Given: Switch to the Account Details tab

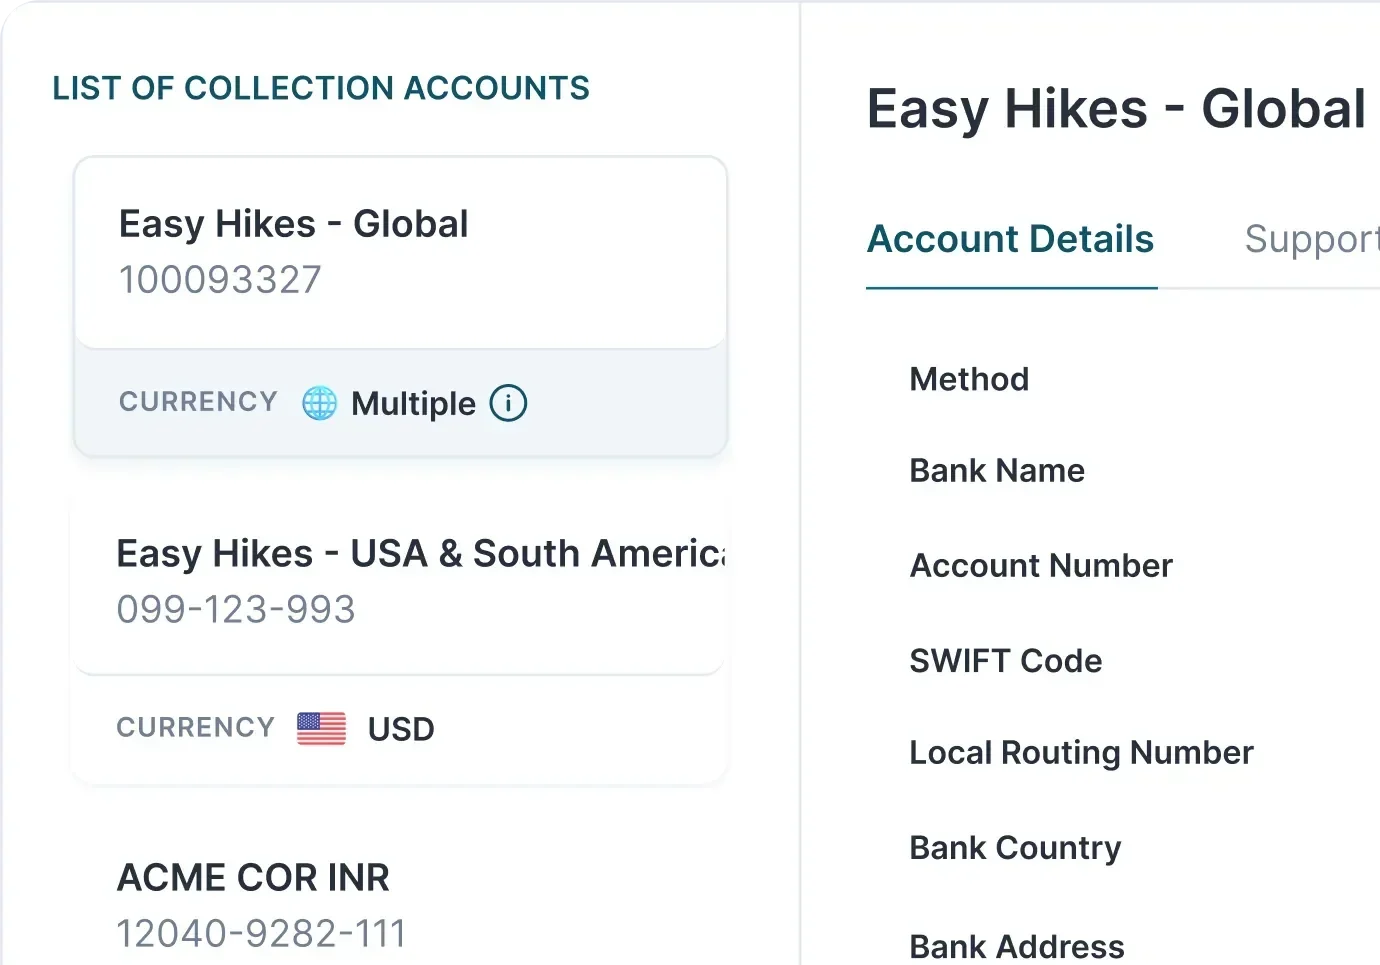Looking at the screenshot, I should point(1010,240).
